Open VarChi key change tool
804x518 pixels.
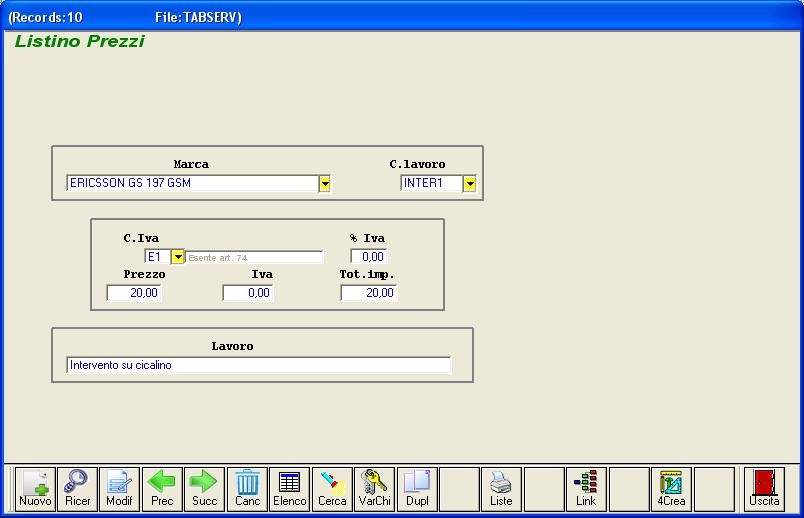coord(374,489)
